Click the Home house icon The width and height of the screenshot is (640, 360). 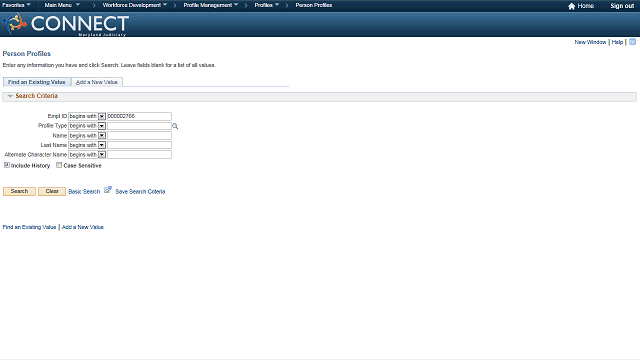click(x=571, y=6)
